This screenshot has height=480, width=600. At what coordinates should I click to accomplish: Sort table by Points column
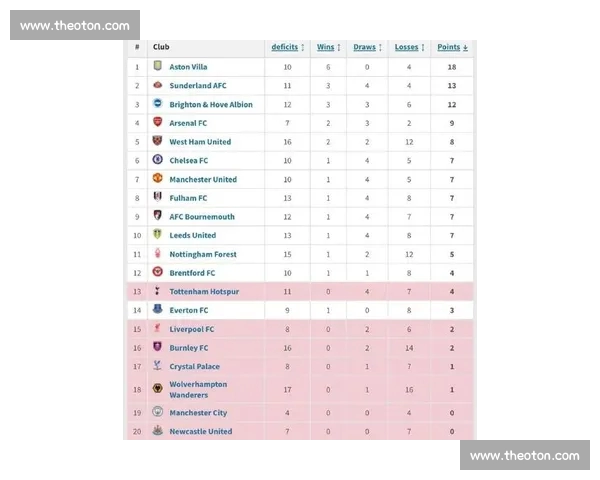point(452,47)
